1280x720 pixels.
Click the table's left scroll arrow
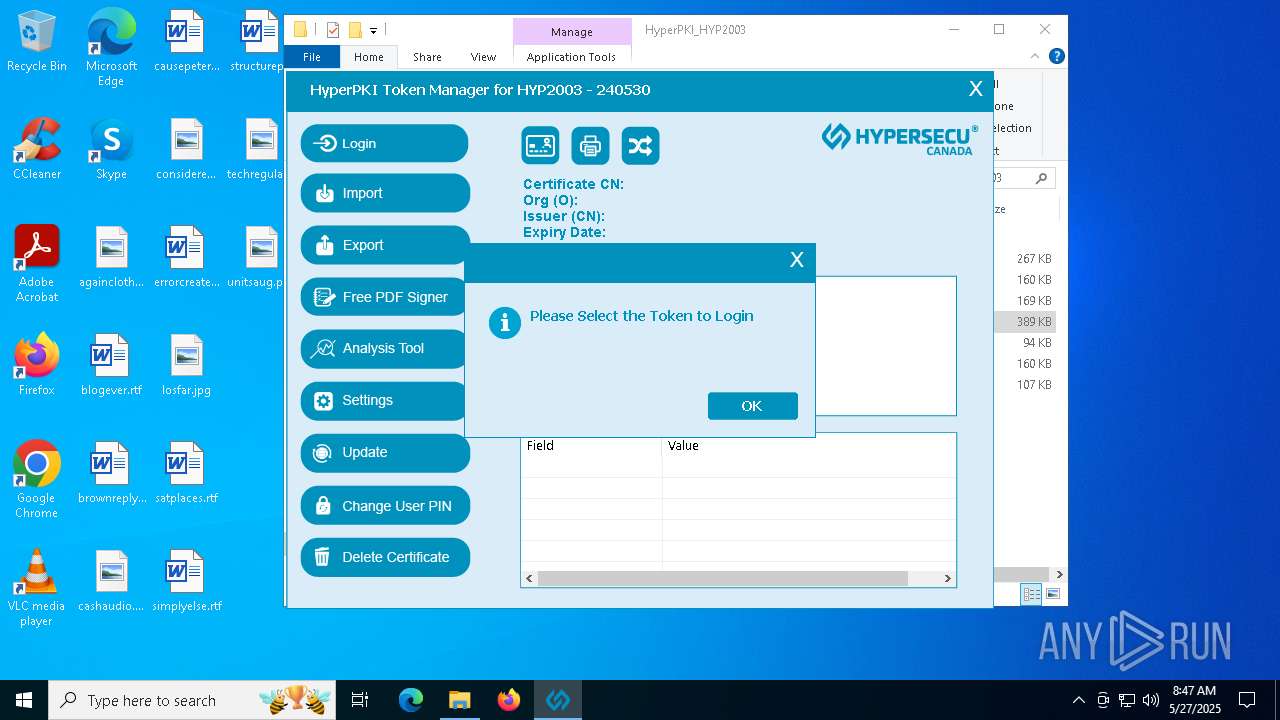click(x=530, y=578)
